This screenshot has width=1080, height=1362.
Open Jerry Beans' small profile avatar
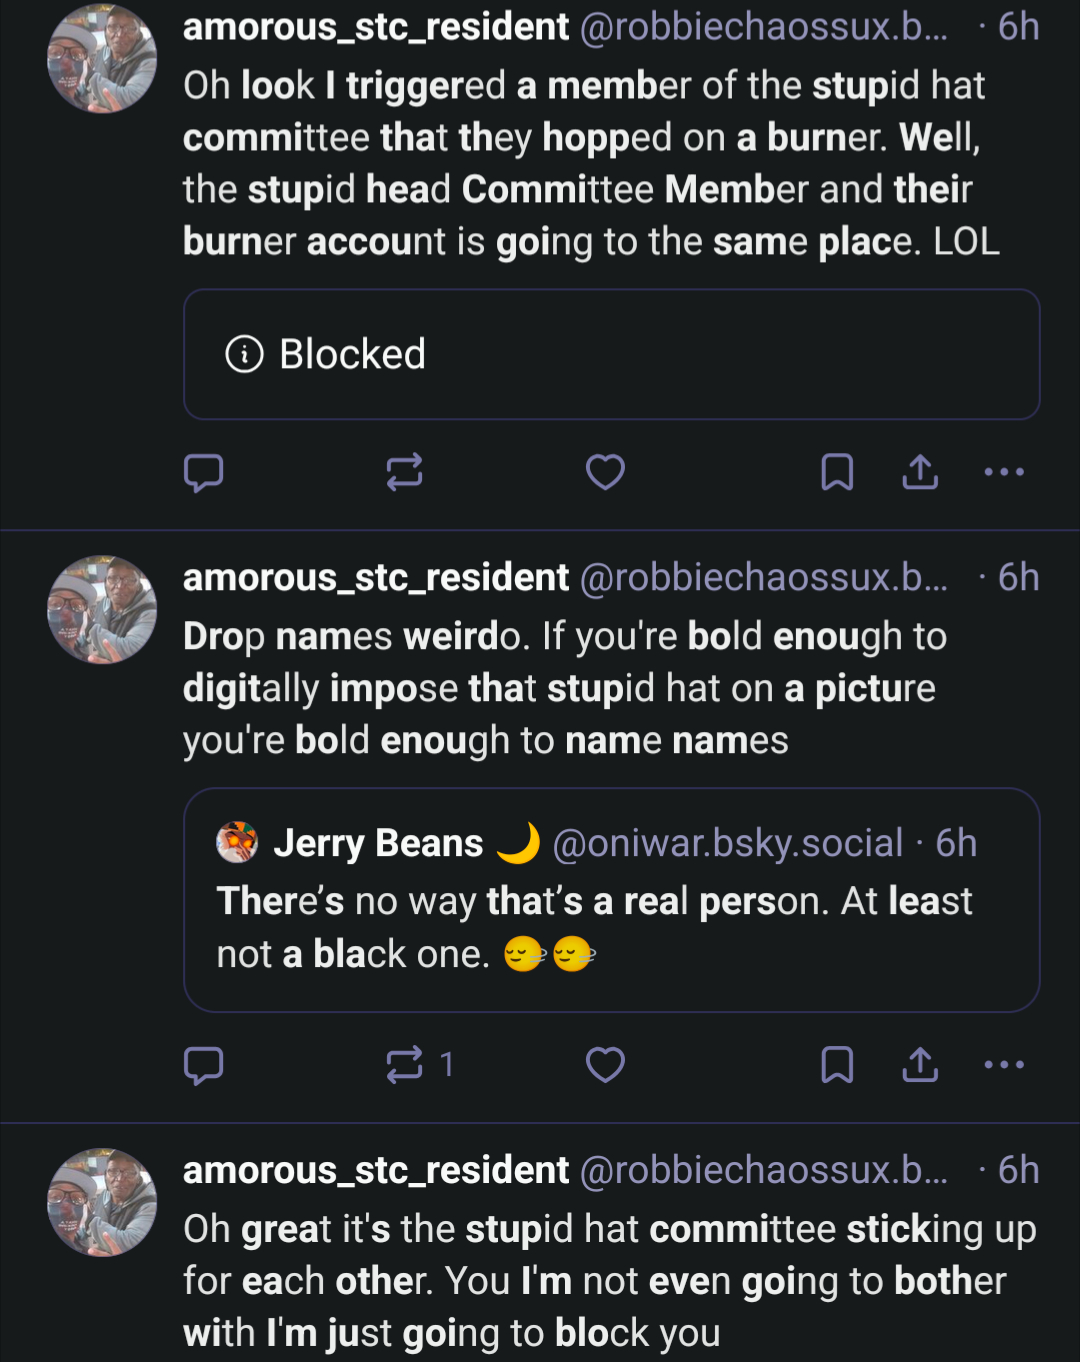(237, 843)
